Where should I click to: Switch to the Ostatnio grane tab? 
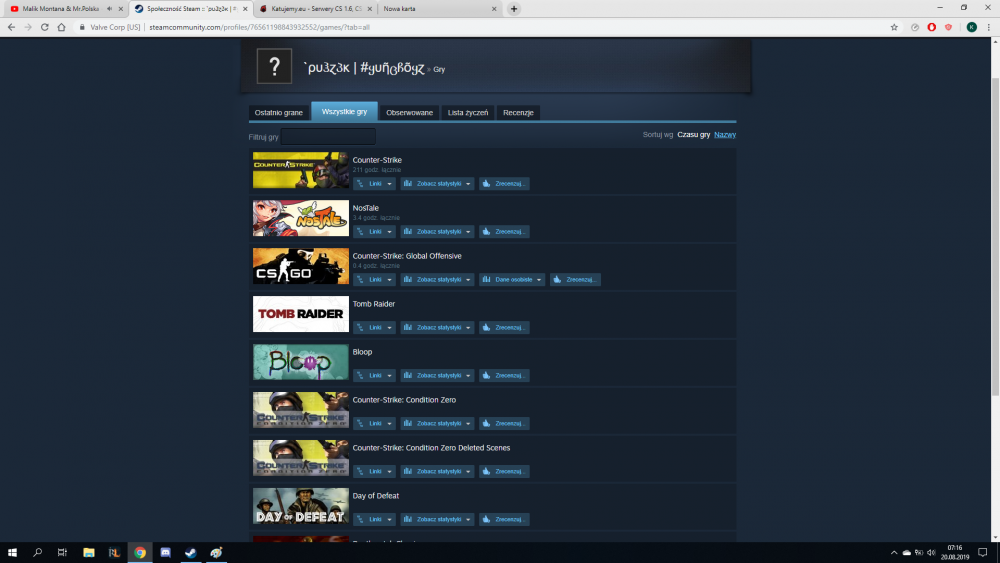click(279, 113)
